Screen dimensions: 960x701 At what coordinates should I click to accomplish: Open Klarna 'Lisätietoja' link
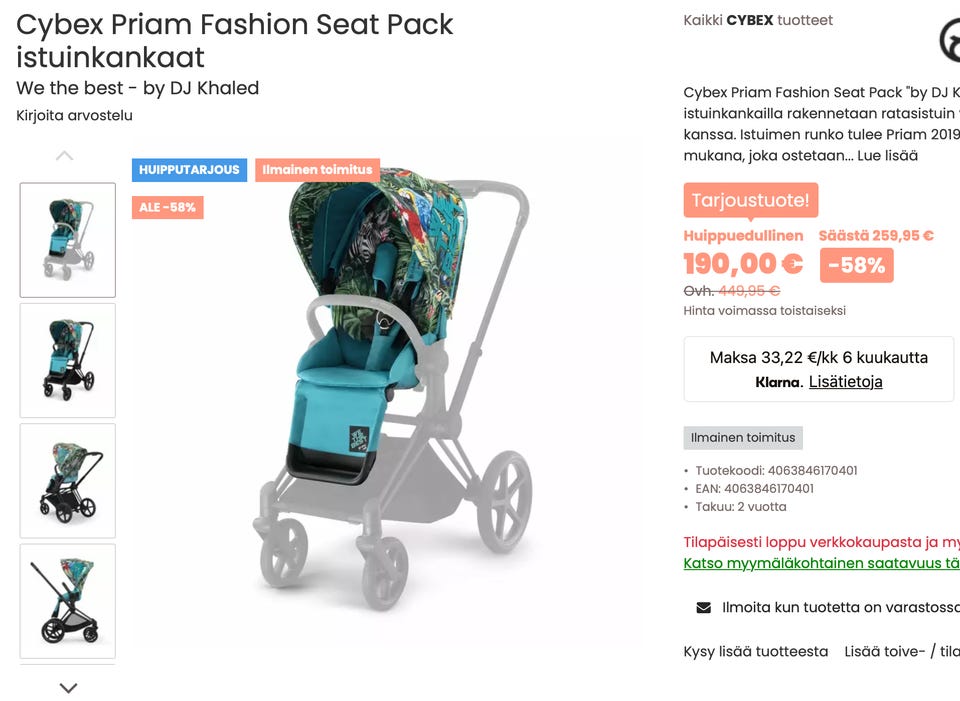click(x=845, y=381)
